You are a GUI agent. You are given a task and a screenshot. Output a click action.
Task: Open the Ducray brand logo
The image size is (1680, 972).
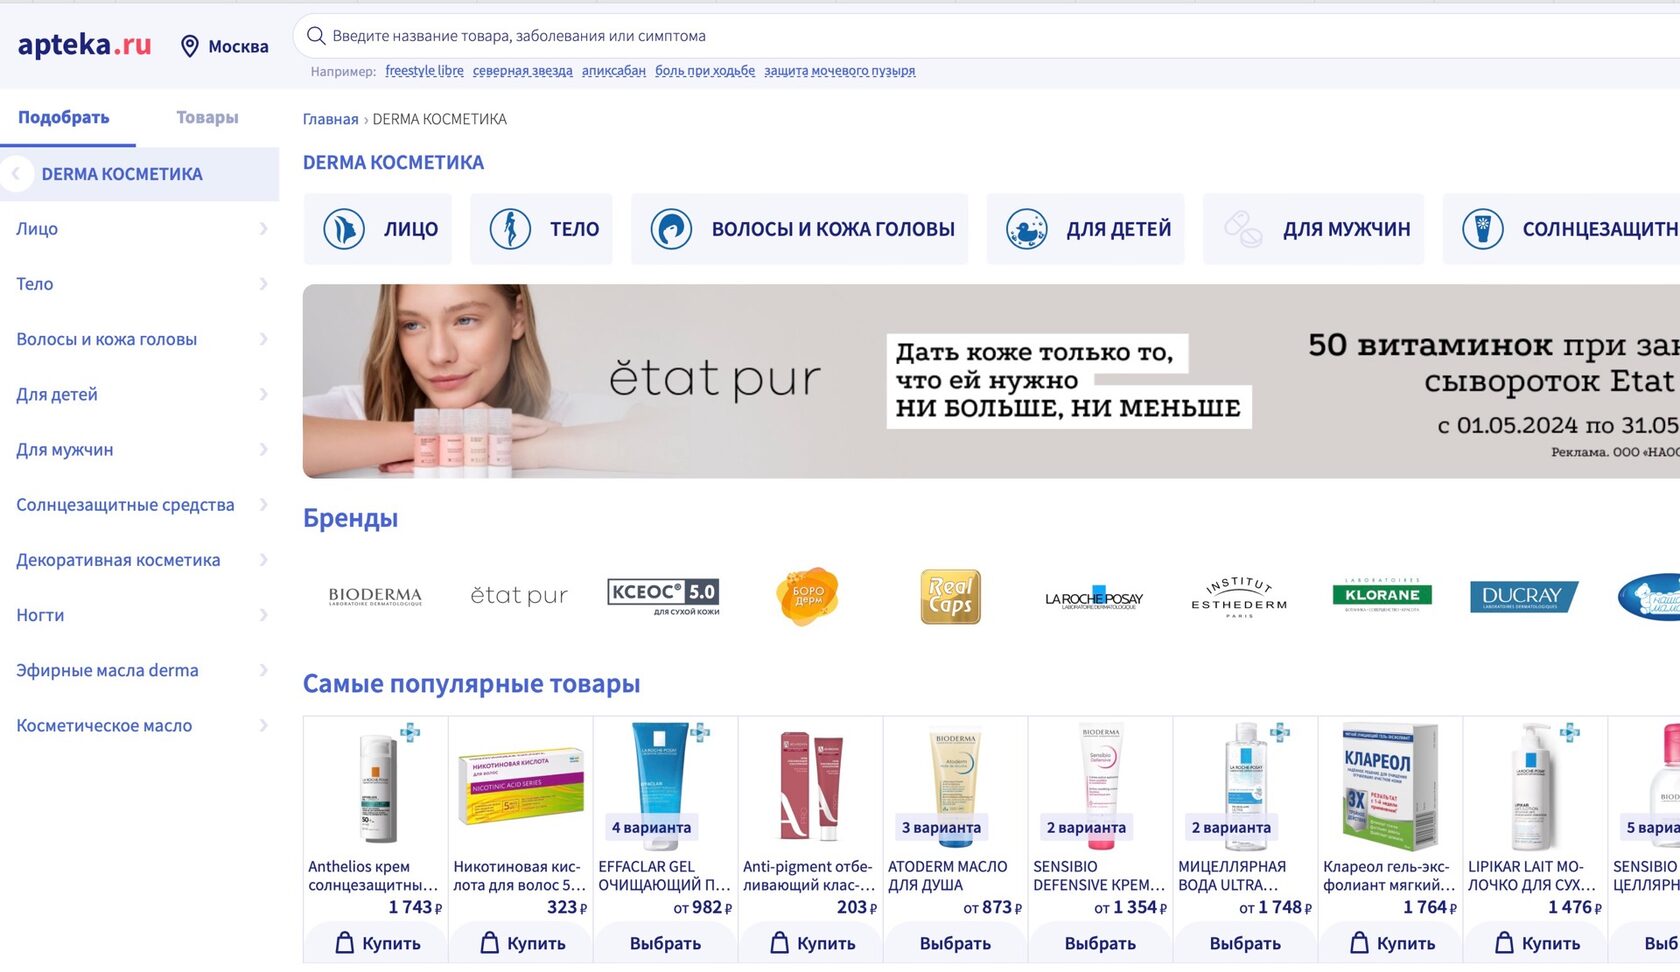pyautogui.click(x=1523, y=596)
